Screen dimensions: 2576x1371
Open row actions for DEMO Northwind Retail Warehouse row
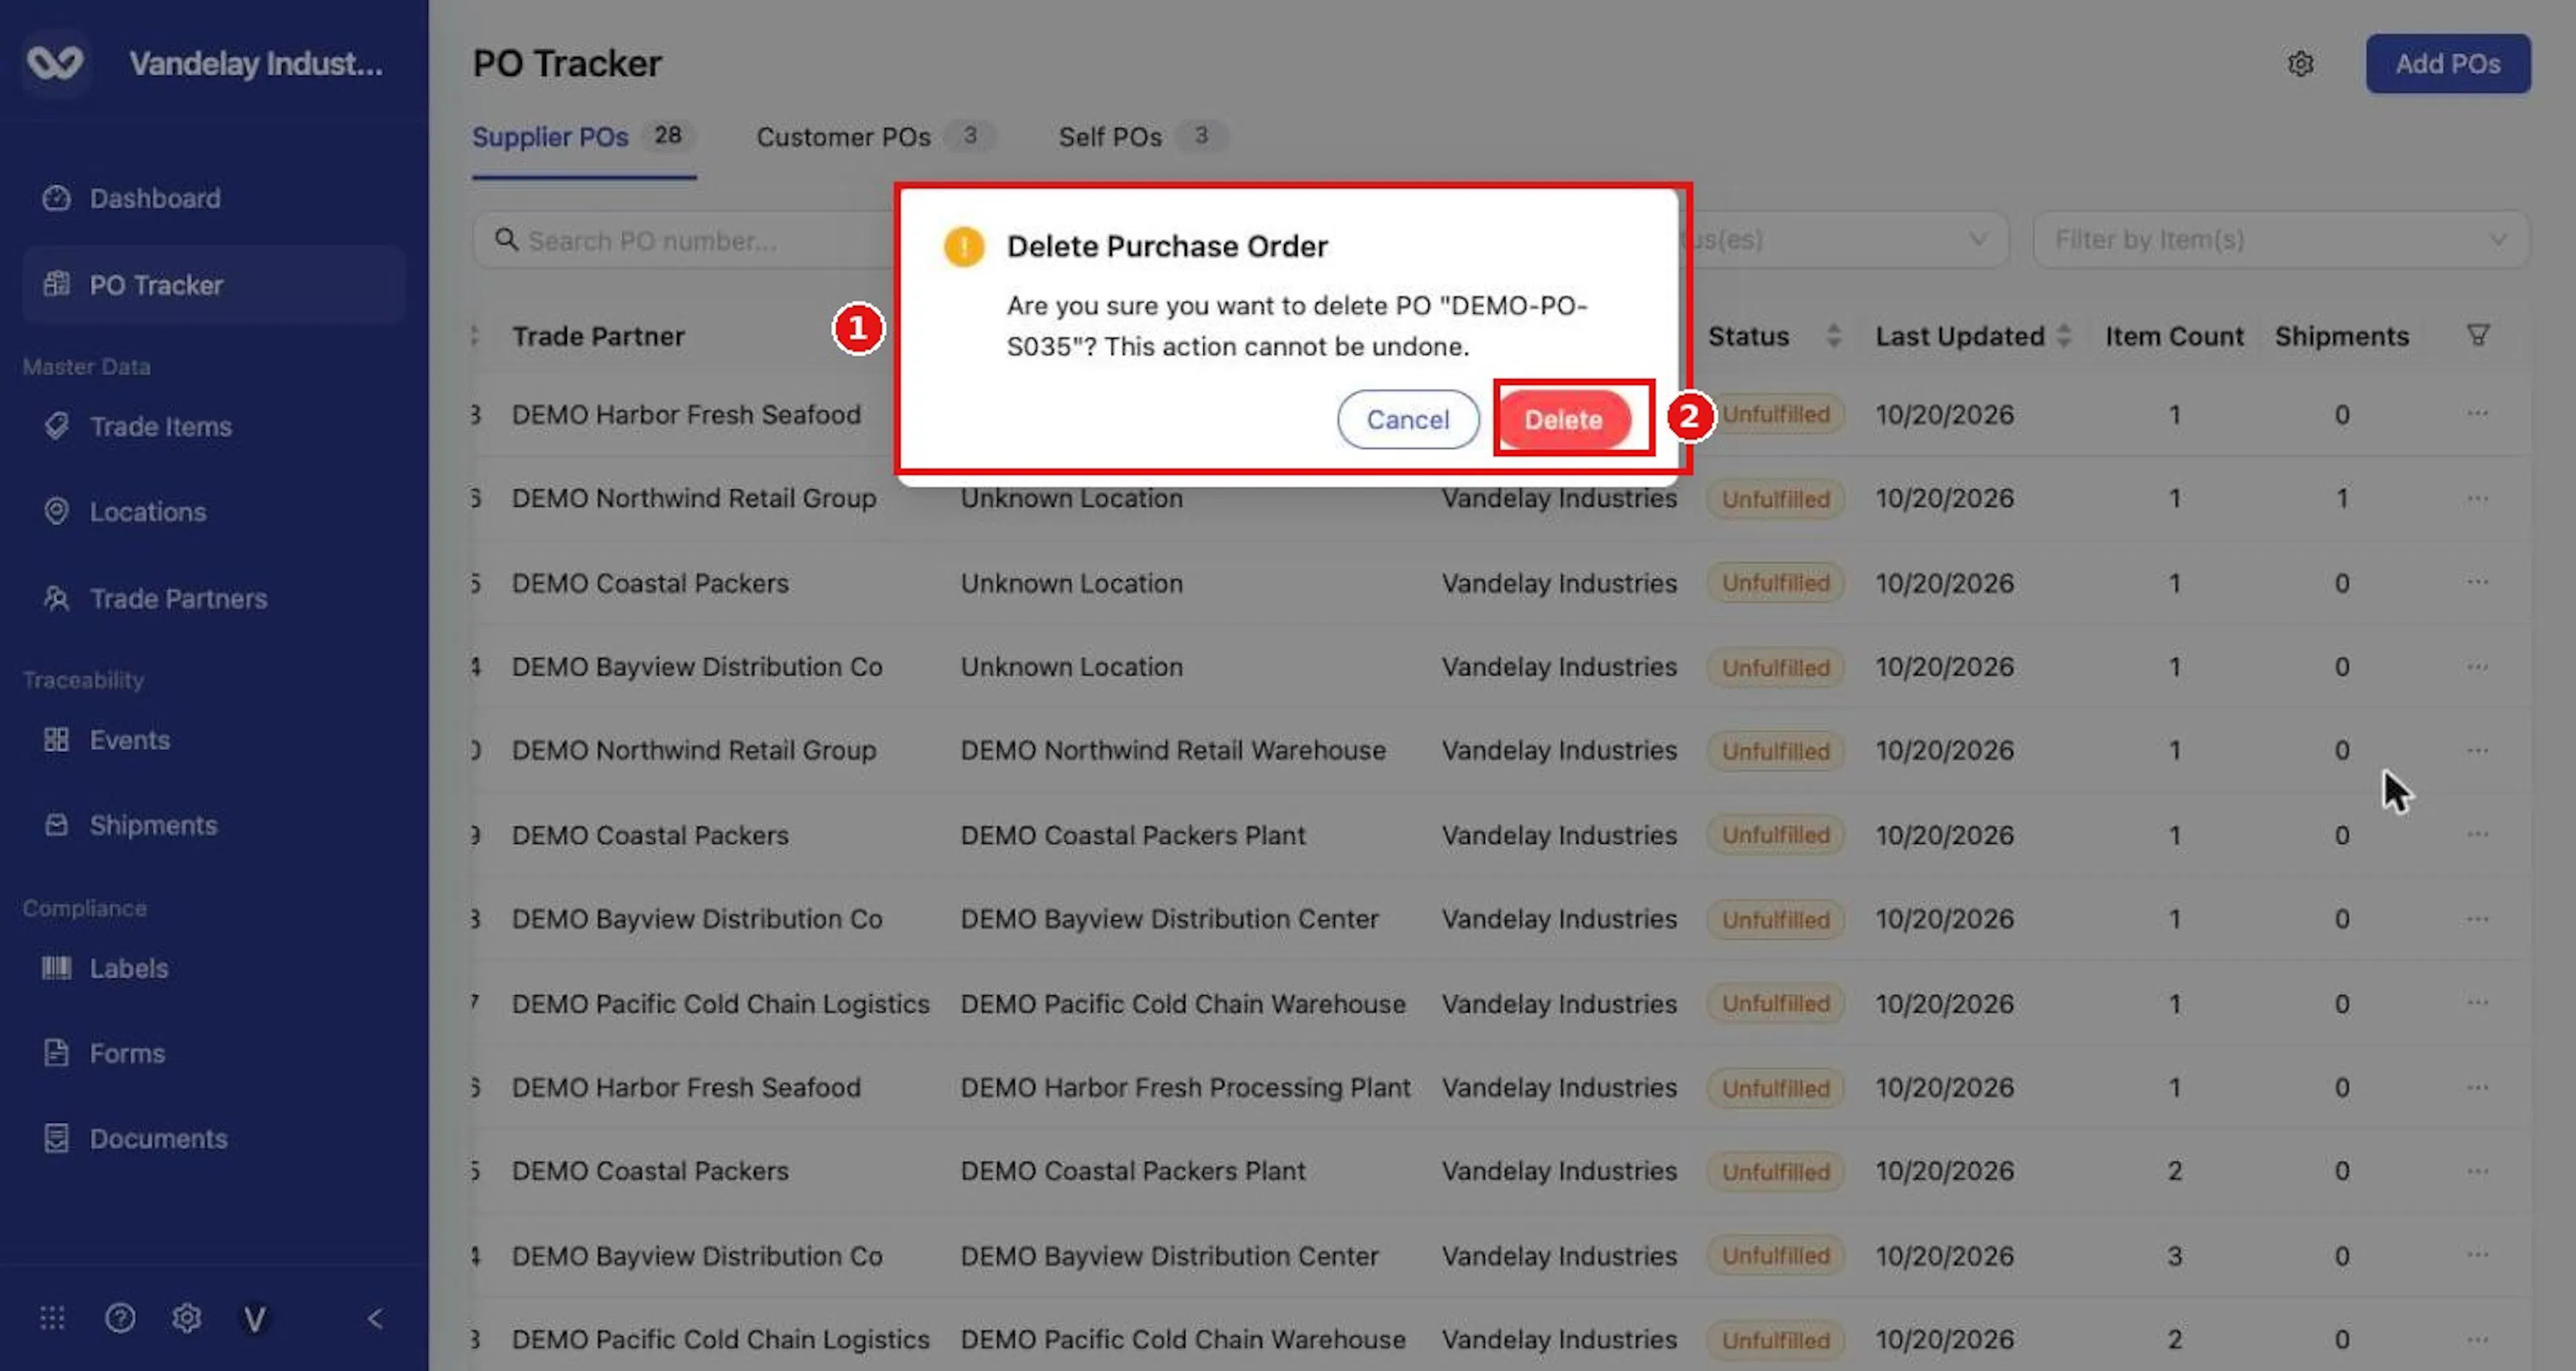pos(2478,750)
